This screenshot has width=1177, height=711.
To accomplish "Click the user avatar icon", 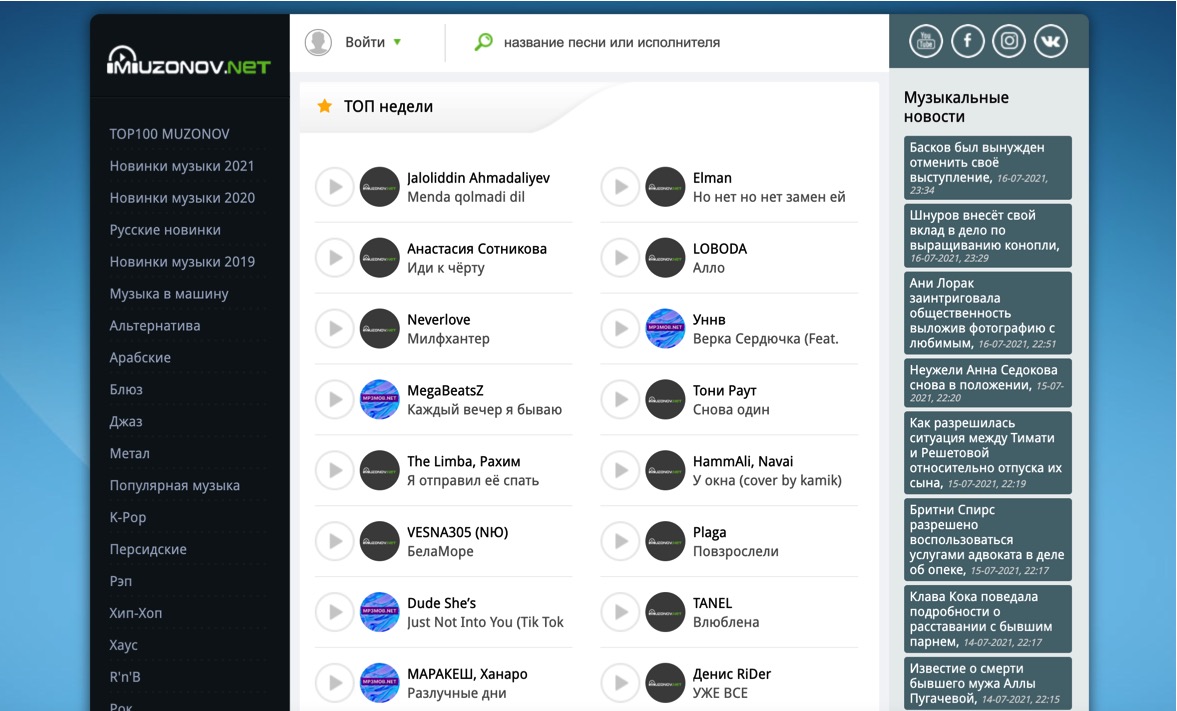I will pyautogui.click(x=318, y=42).
